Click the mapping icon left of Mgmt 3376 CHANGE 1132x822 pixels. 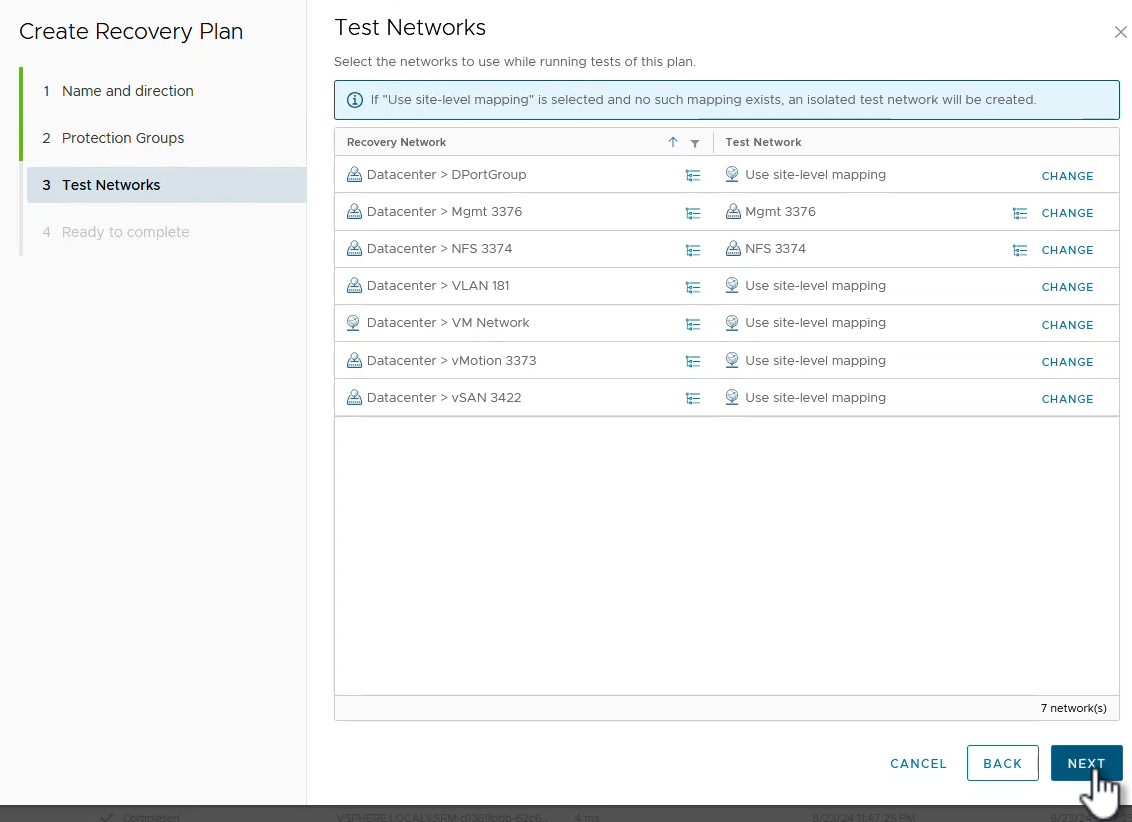1019,213
